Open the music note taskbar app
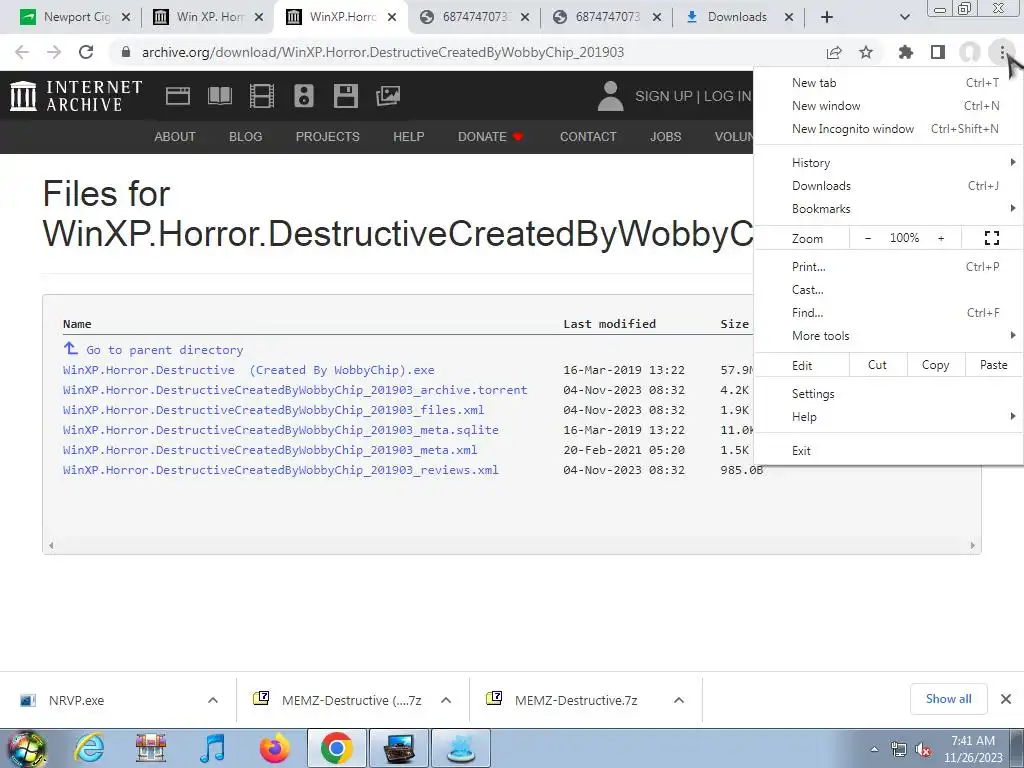The image size is (1024, 768). tap(212, 748)
